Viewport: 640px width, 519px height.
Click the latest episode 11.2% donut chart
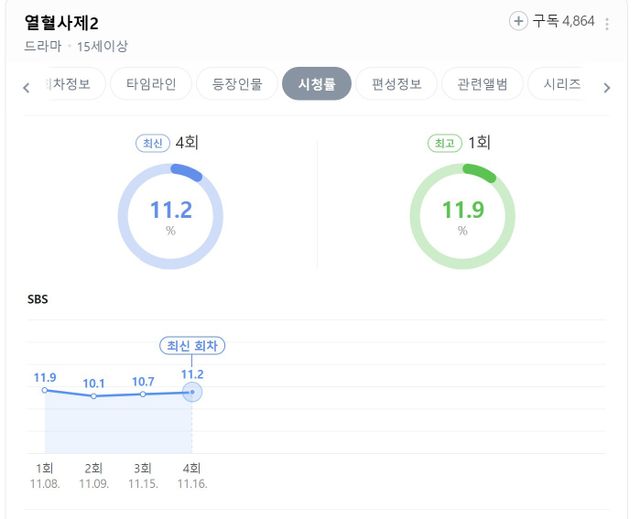170,216
